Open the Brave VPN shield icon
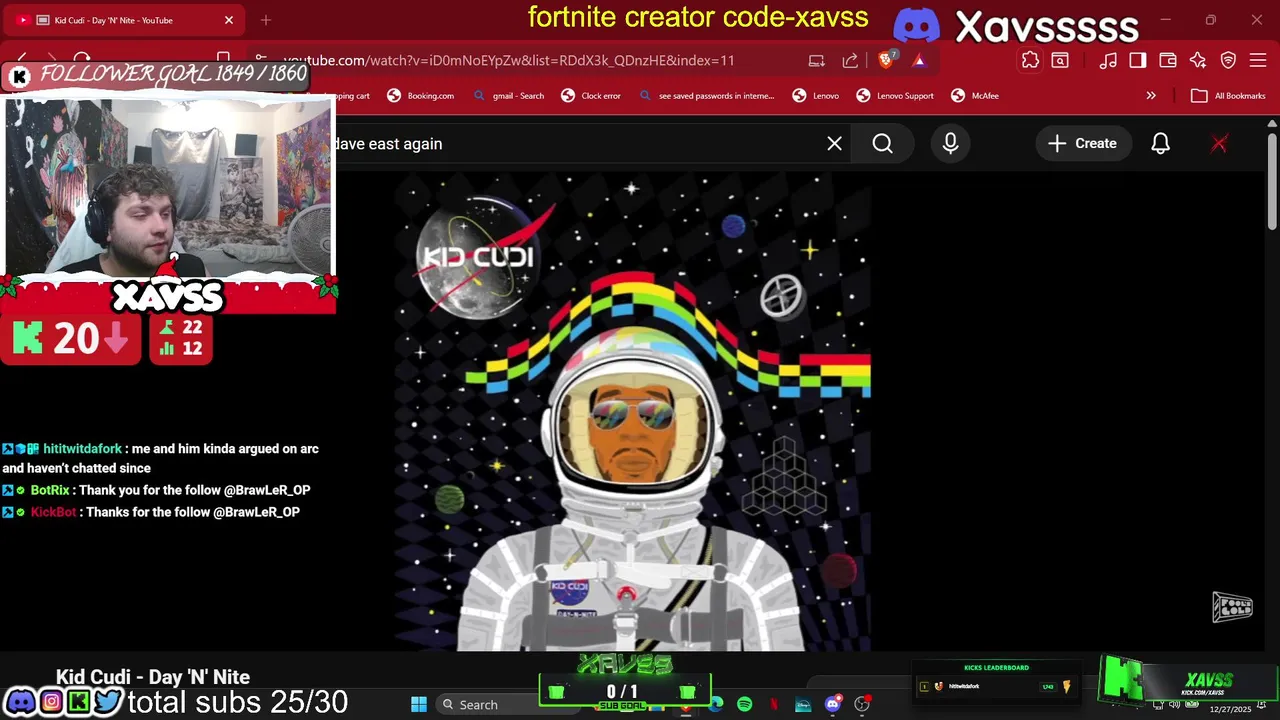1280x720 pixels. coord(1229,60)
